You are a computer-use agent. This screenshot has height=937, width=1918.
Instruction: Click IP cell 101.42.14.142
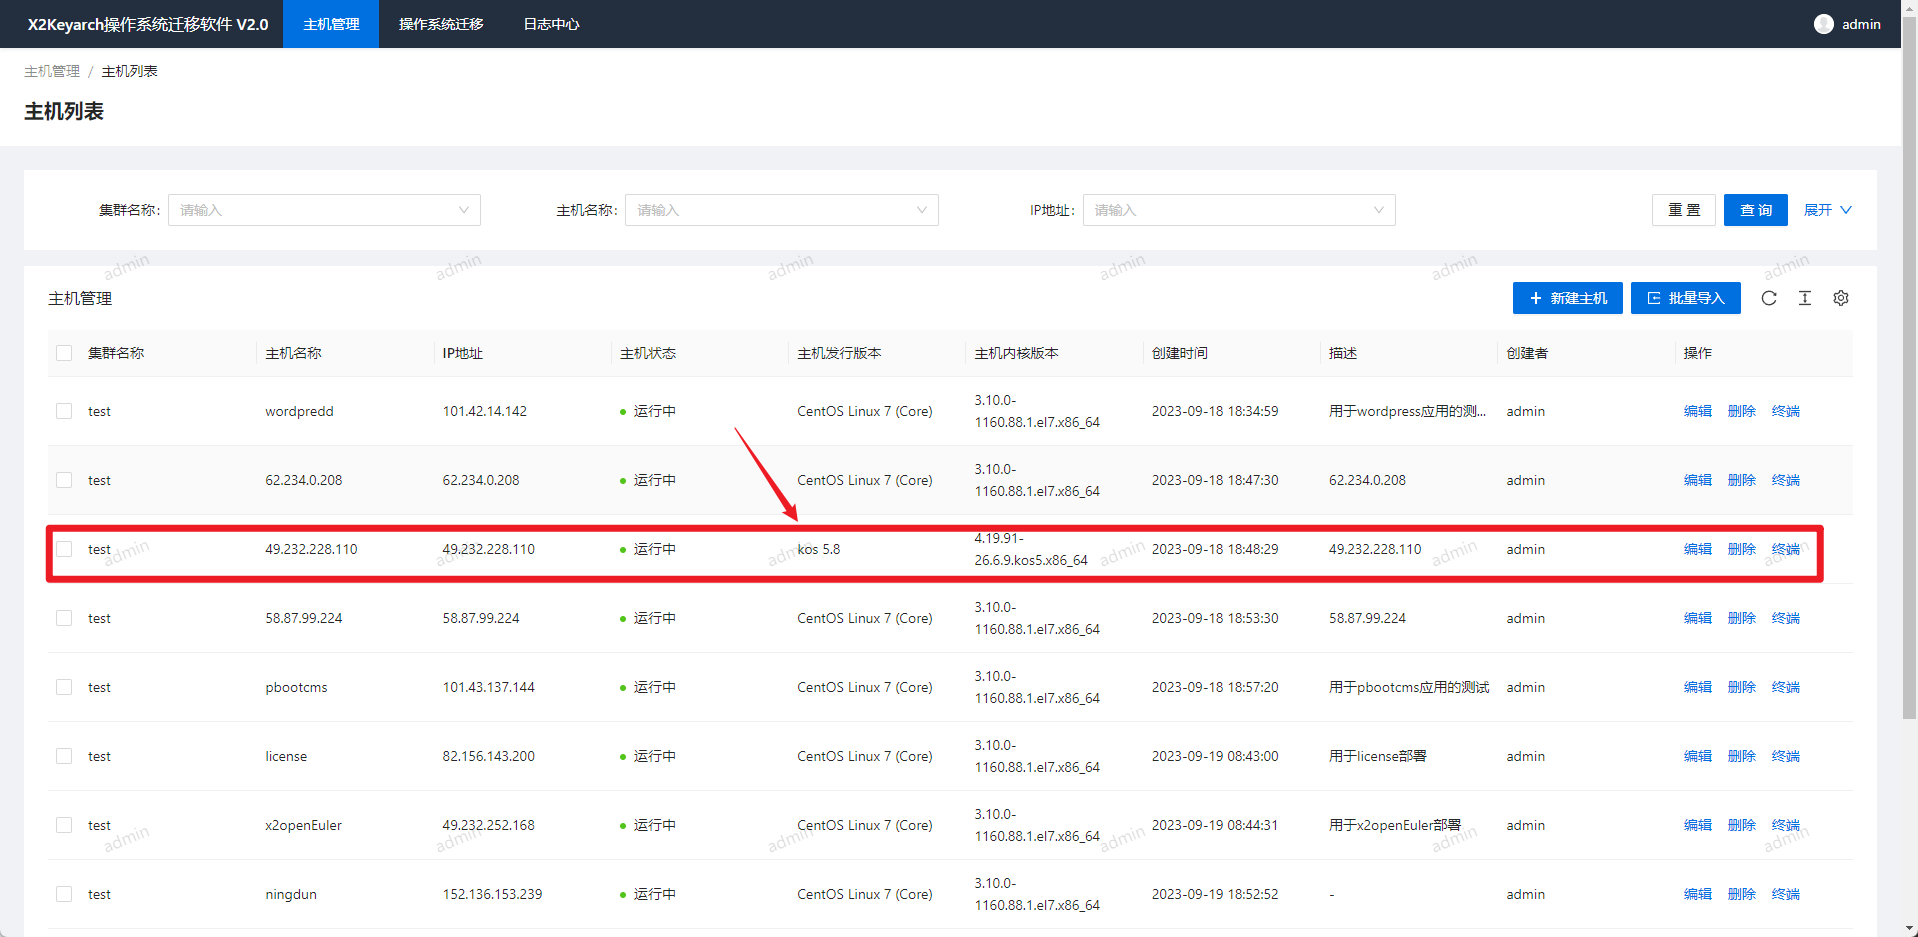485,411
